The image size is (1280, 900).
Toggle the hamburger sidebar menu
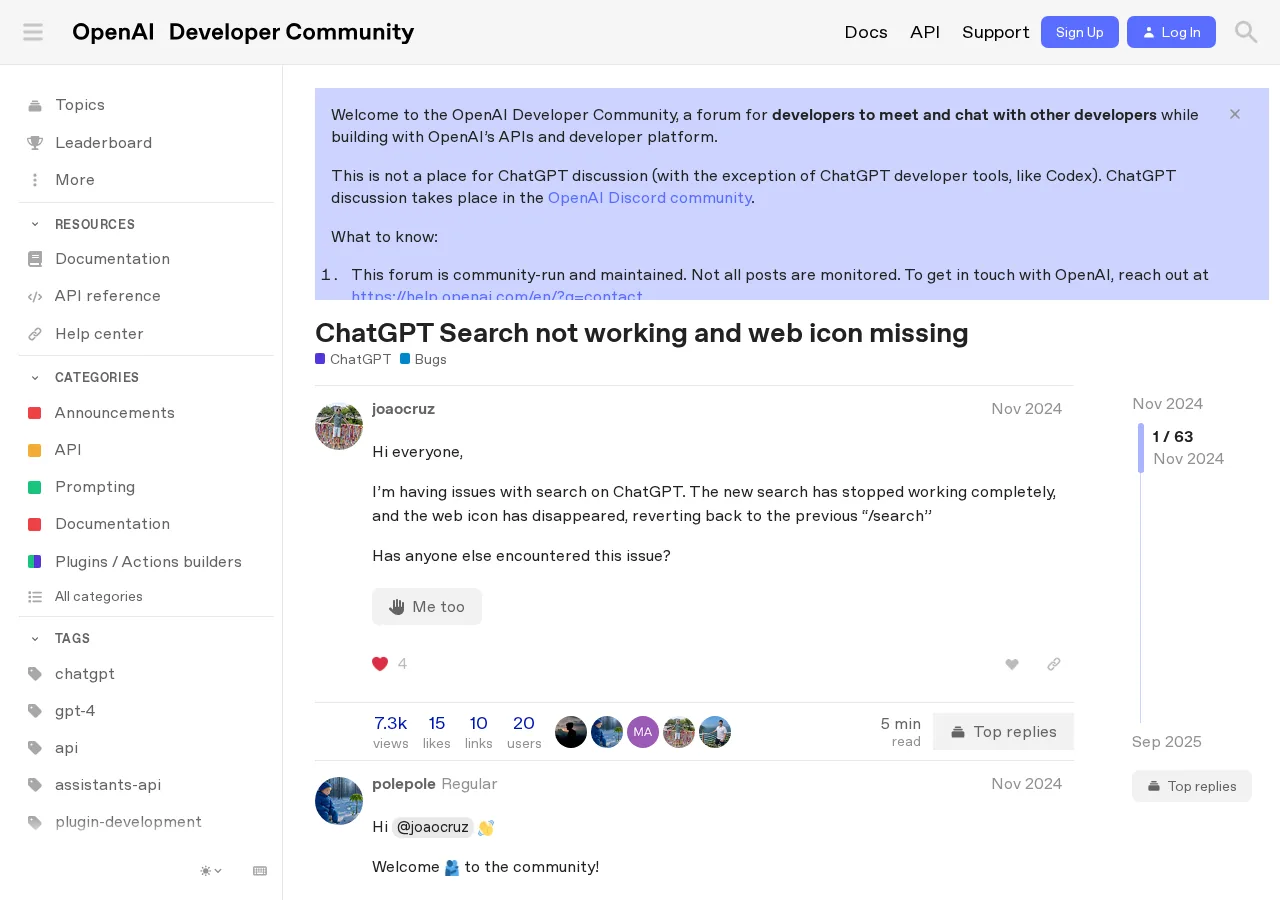click(33, 32)
